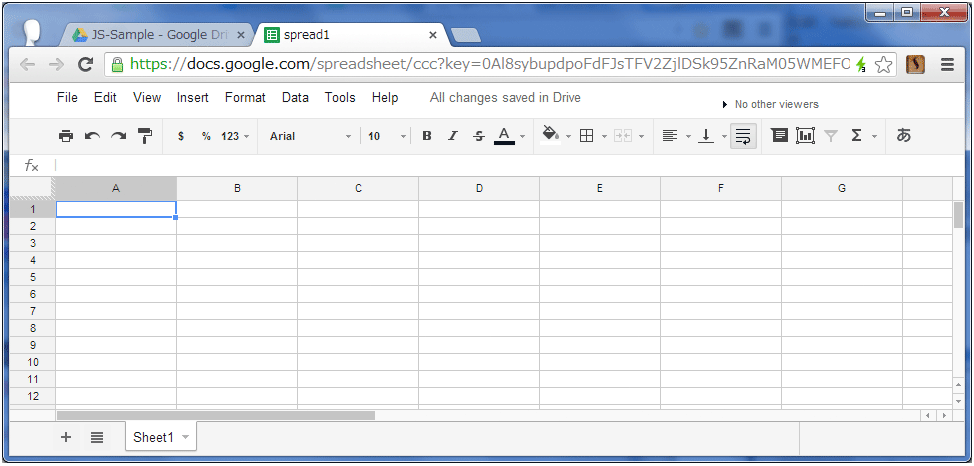
Task: Format as currency with $ button
Action: pyautogui.click(x=181, y=136)
